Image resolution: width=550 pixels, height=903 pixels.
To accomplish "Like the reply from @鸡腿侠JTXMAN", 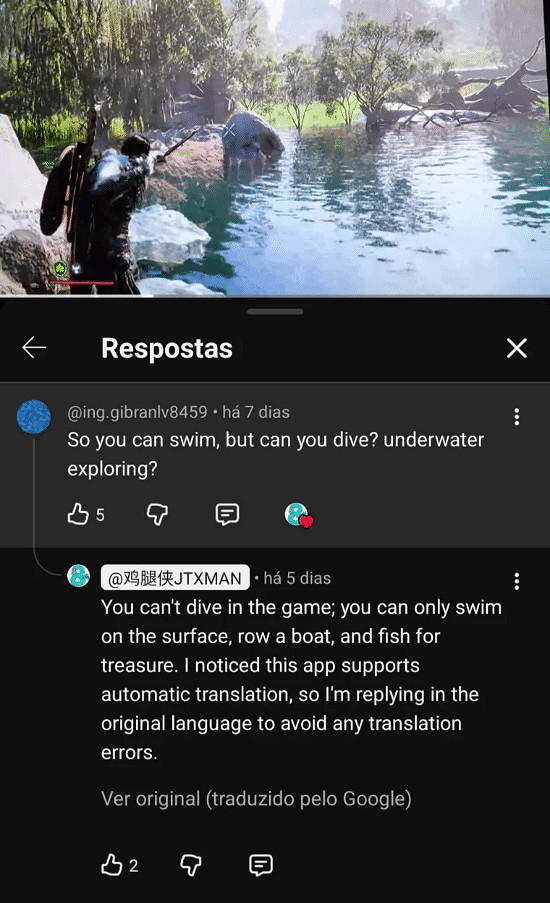I will pyautogui.click(x=112, y=864).
